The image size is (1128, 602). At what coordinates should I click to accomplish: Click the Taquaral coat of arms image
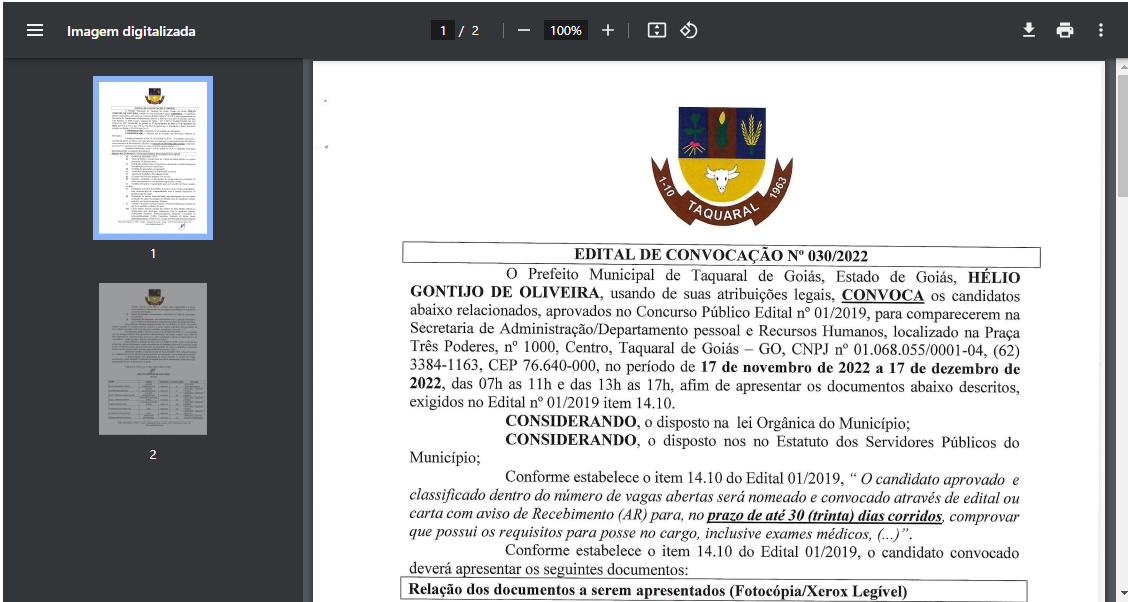tap(722, 166)
